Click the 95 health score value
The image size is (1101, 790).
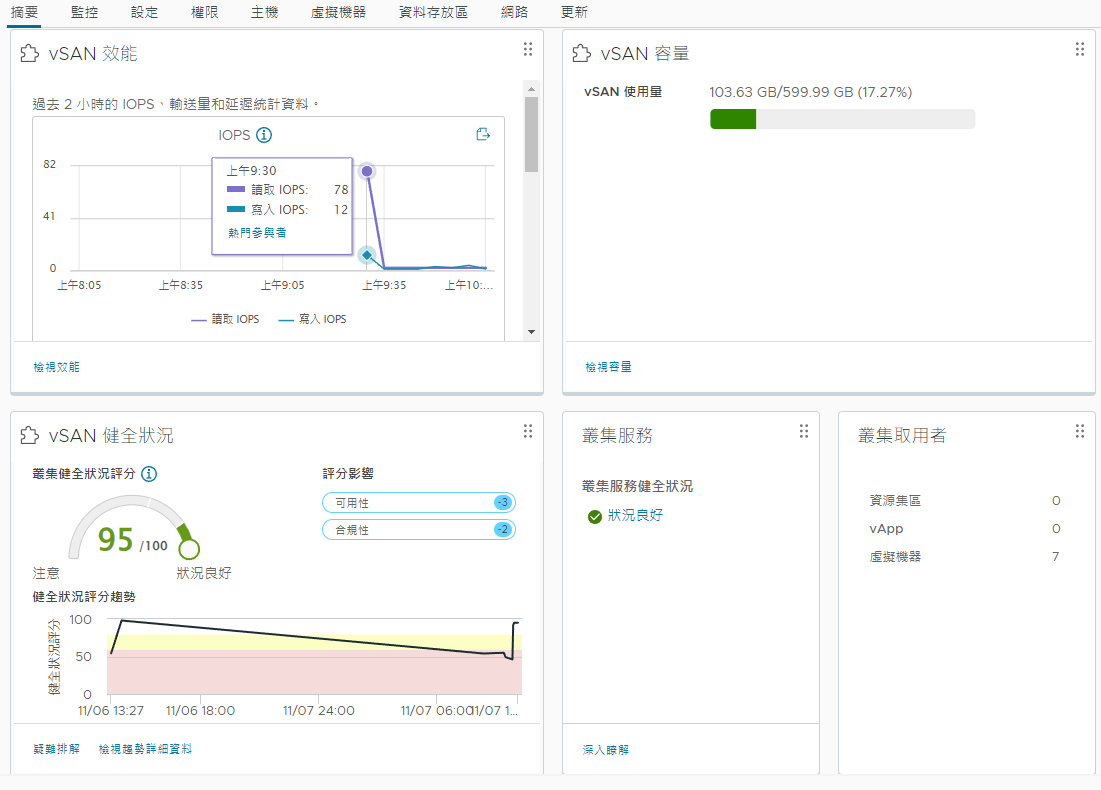(x=115, y=539)
